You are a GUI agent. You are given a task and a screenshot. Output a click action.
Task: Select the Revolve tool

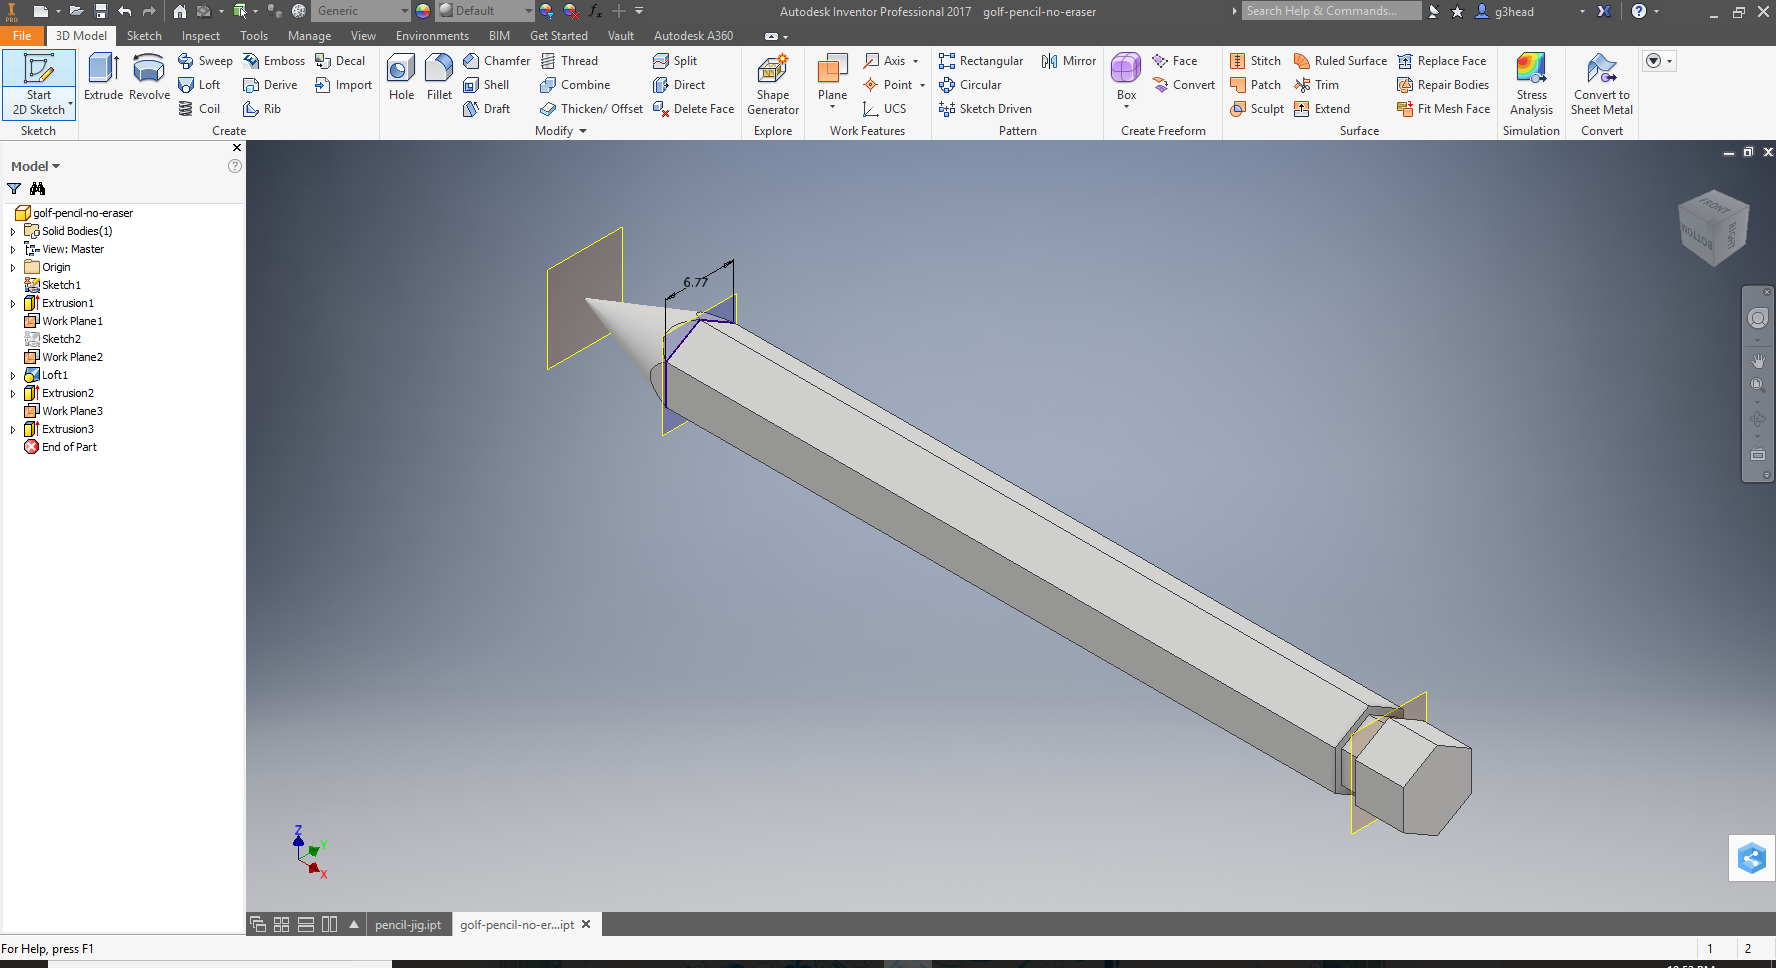(149, 77)
